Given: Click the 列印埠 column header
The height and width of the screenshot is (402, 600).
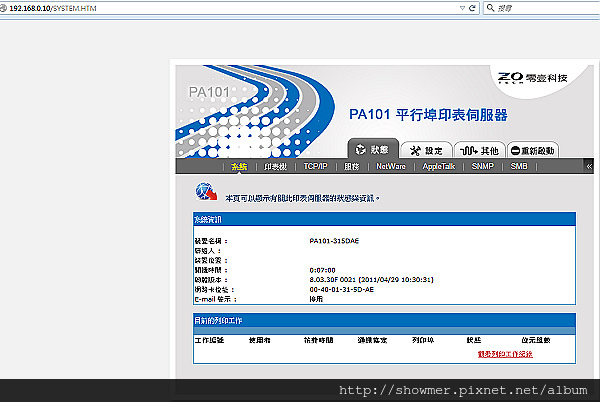Looking at the screenshot, I should (x=423, y=340).
